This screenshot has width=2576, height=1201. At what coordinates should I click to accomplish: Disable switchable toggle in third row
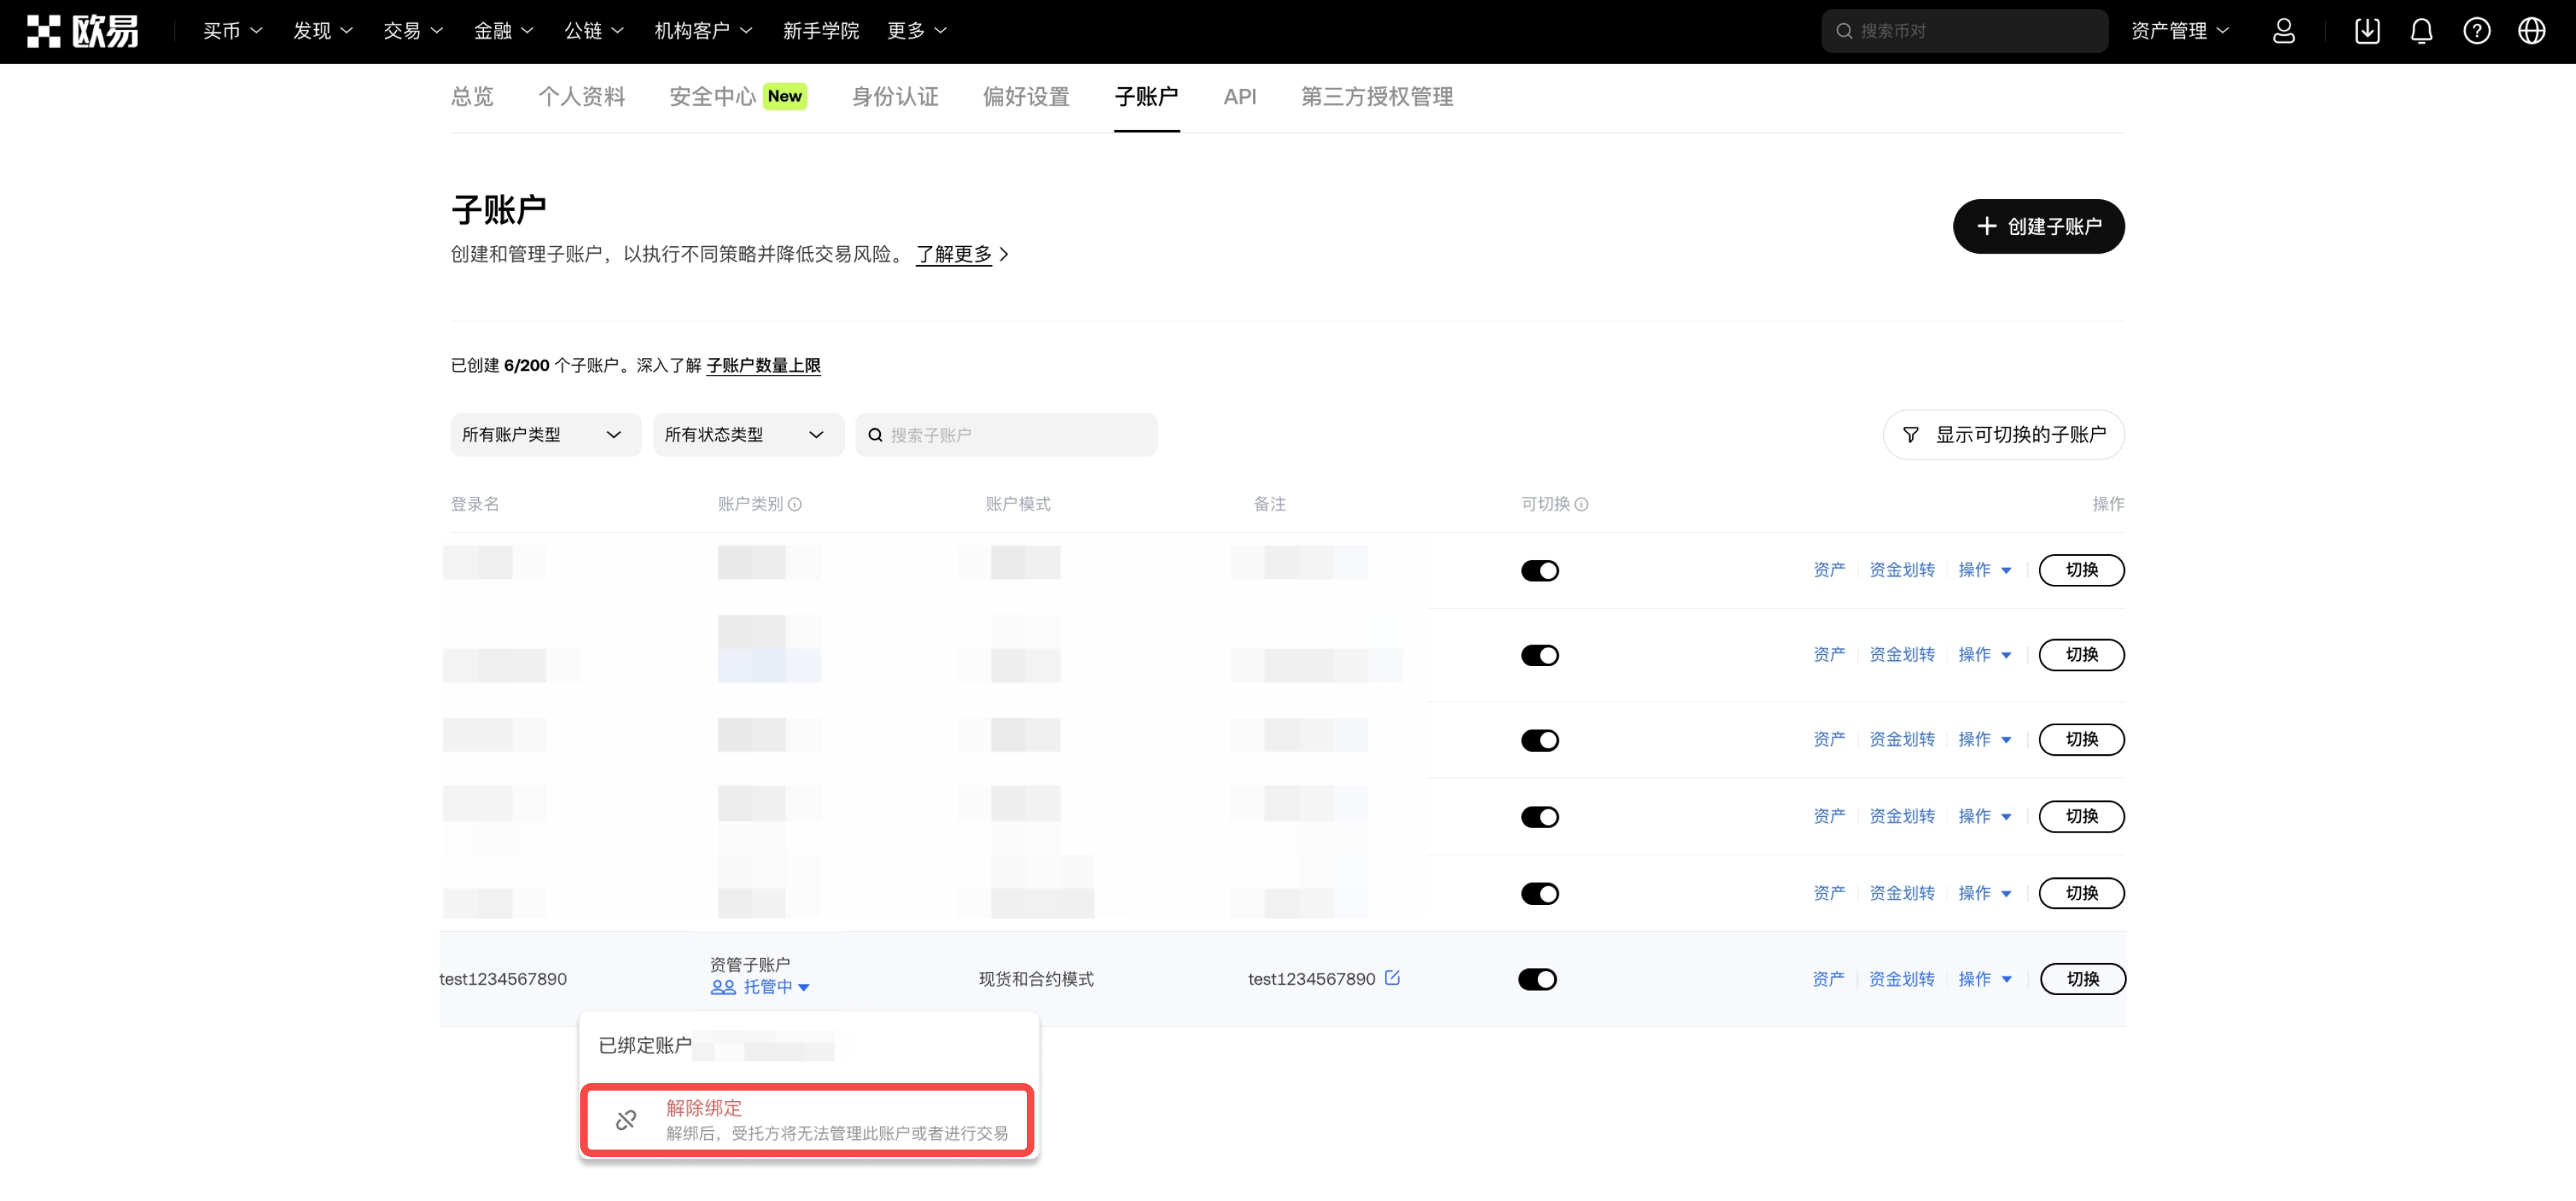(1539, 740)
